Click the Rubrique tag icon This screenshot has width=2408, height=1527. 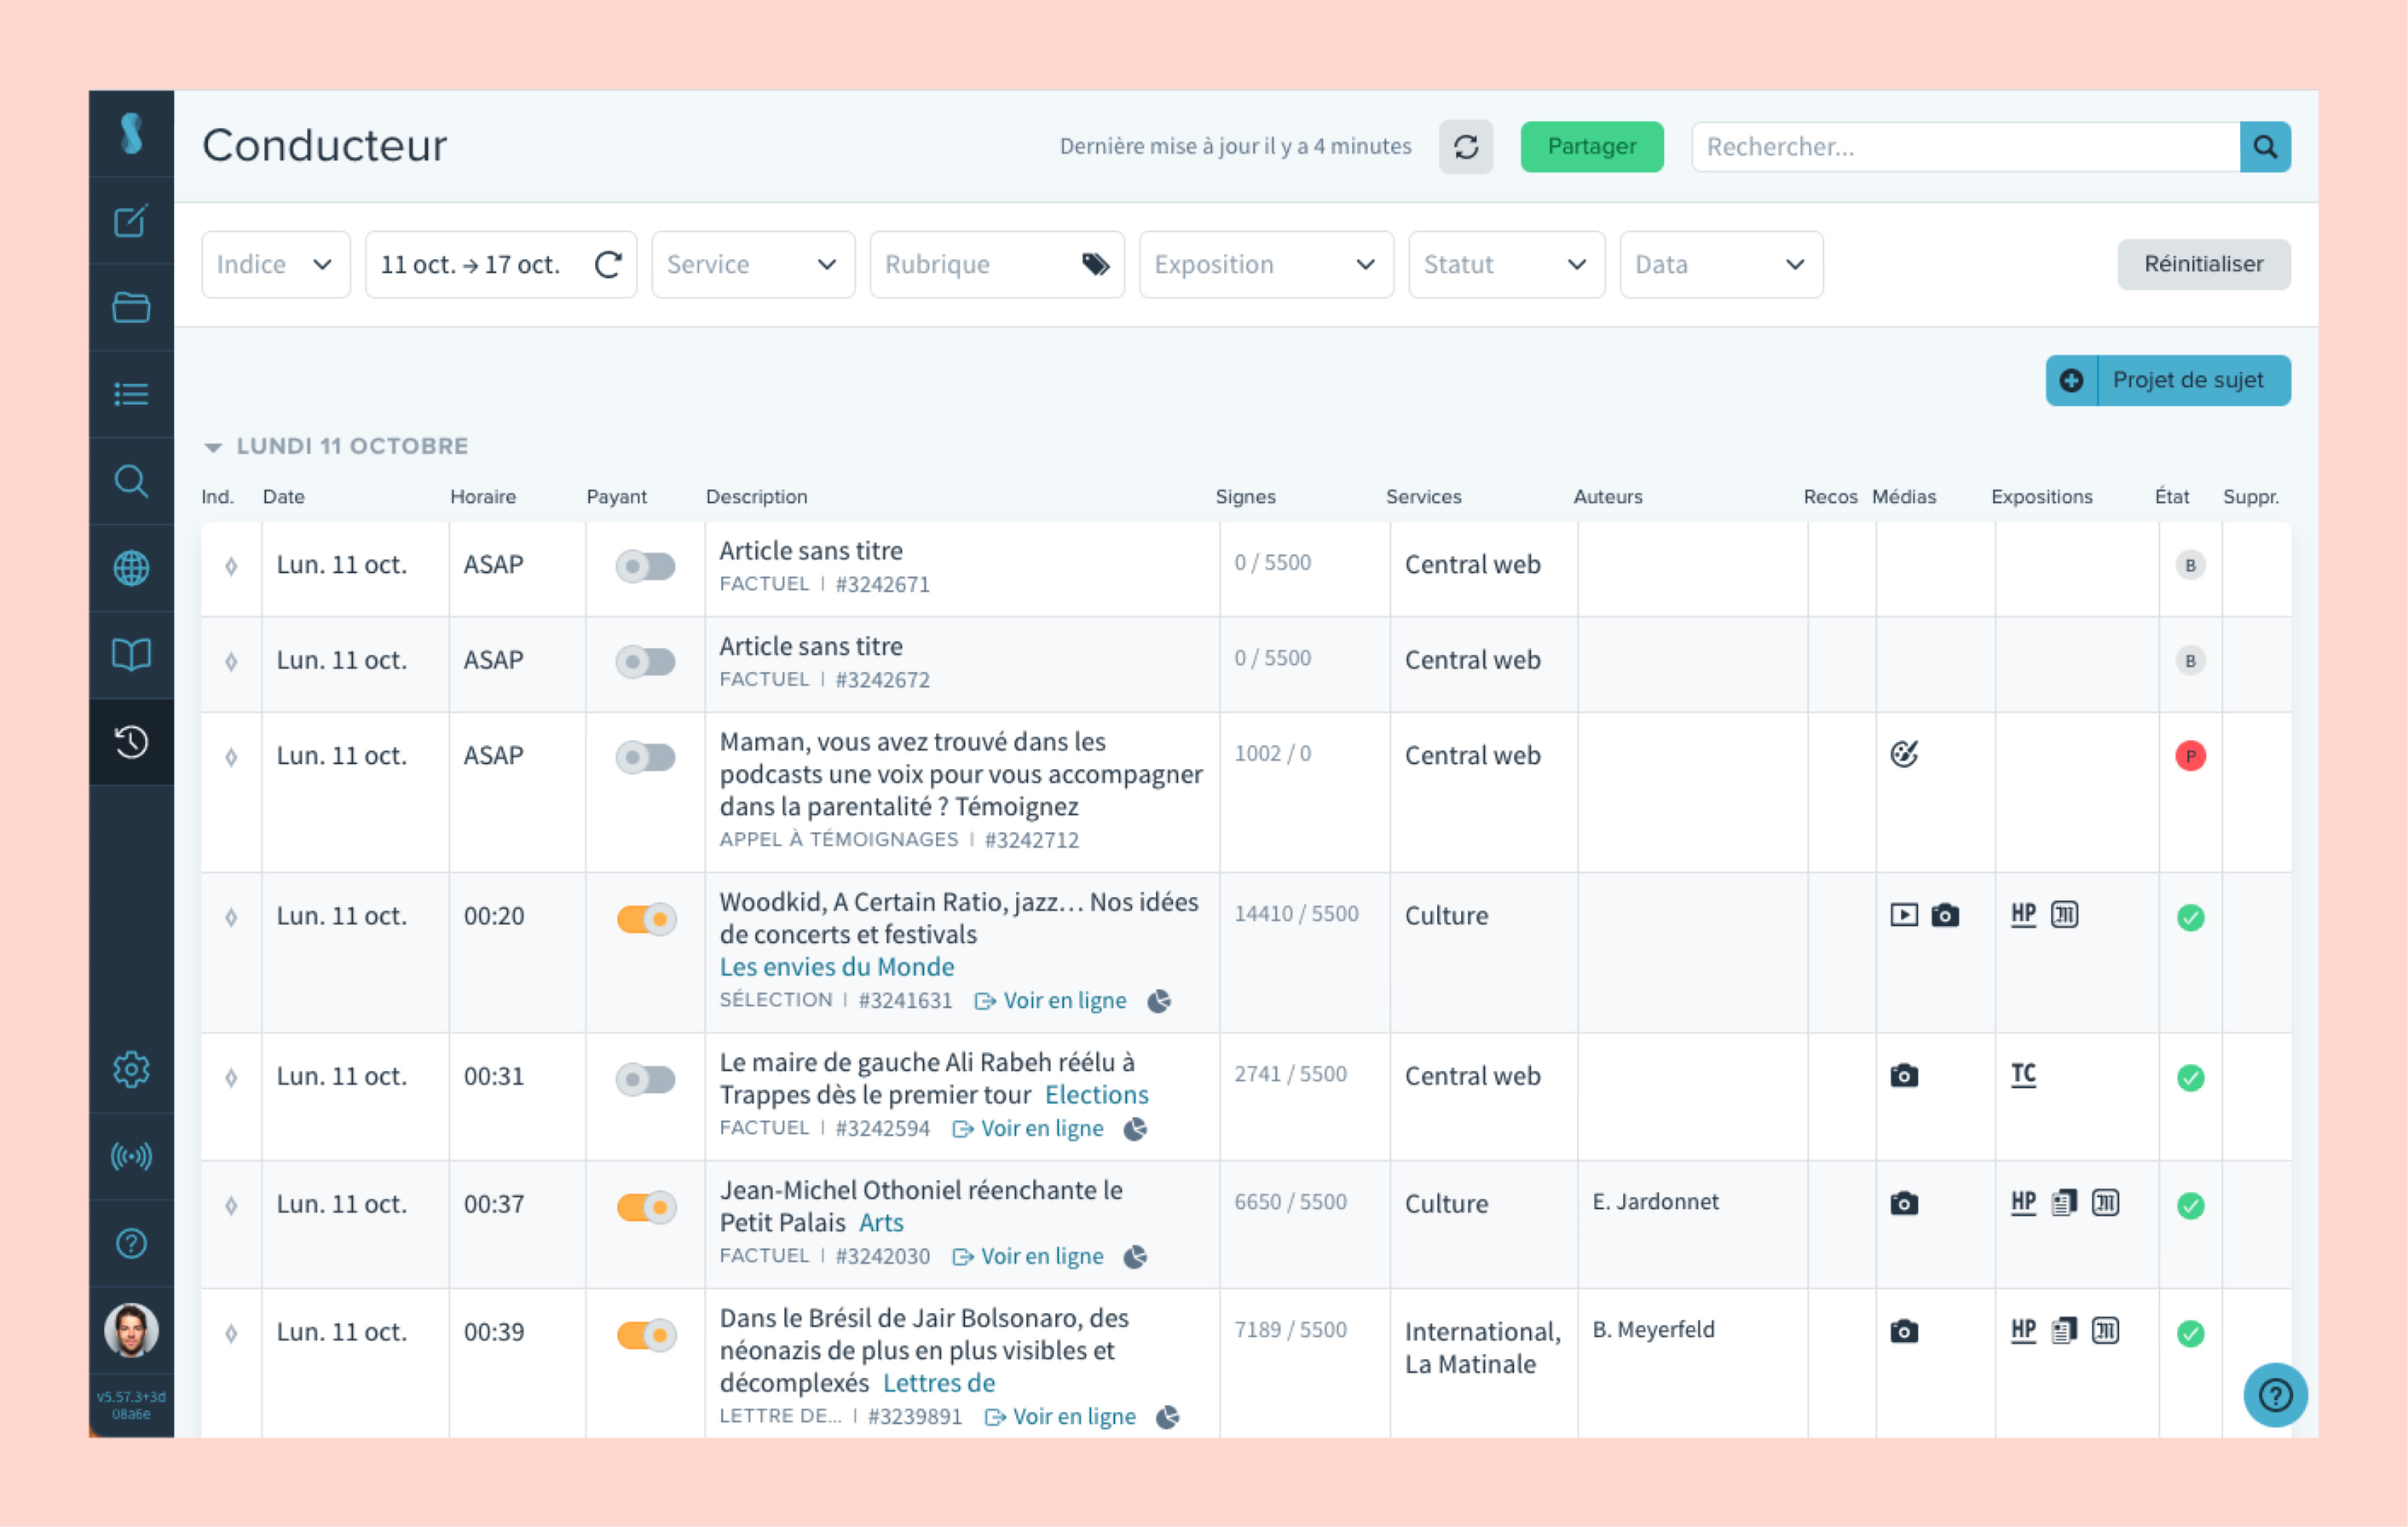click(x=1095, y=264)
